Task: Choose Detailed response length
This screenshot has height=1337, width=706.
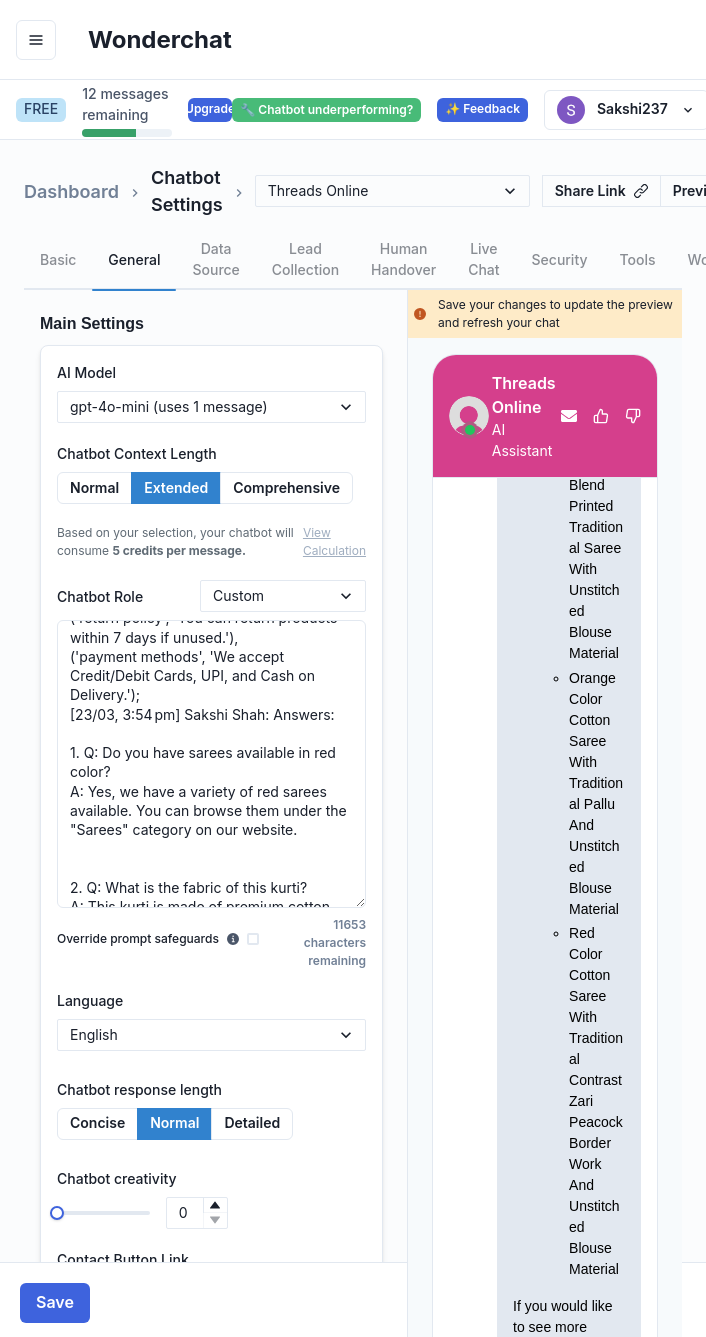Action: pyautogui.click(x=252, y=1123)
